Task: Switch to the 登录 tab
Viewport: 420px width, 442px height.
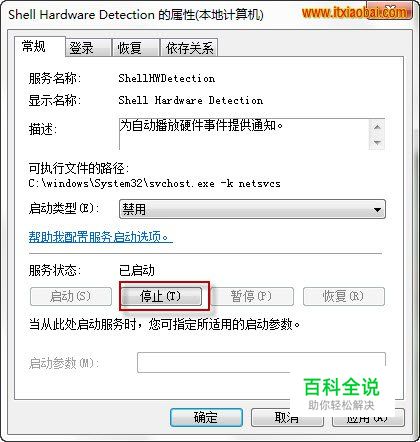Action: [88, 48]
